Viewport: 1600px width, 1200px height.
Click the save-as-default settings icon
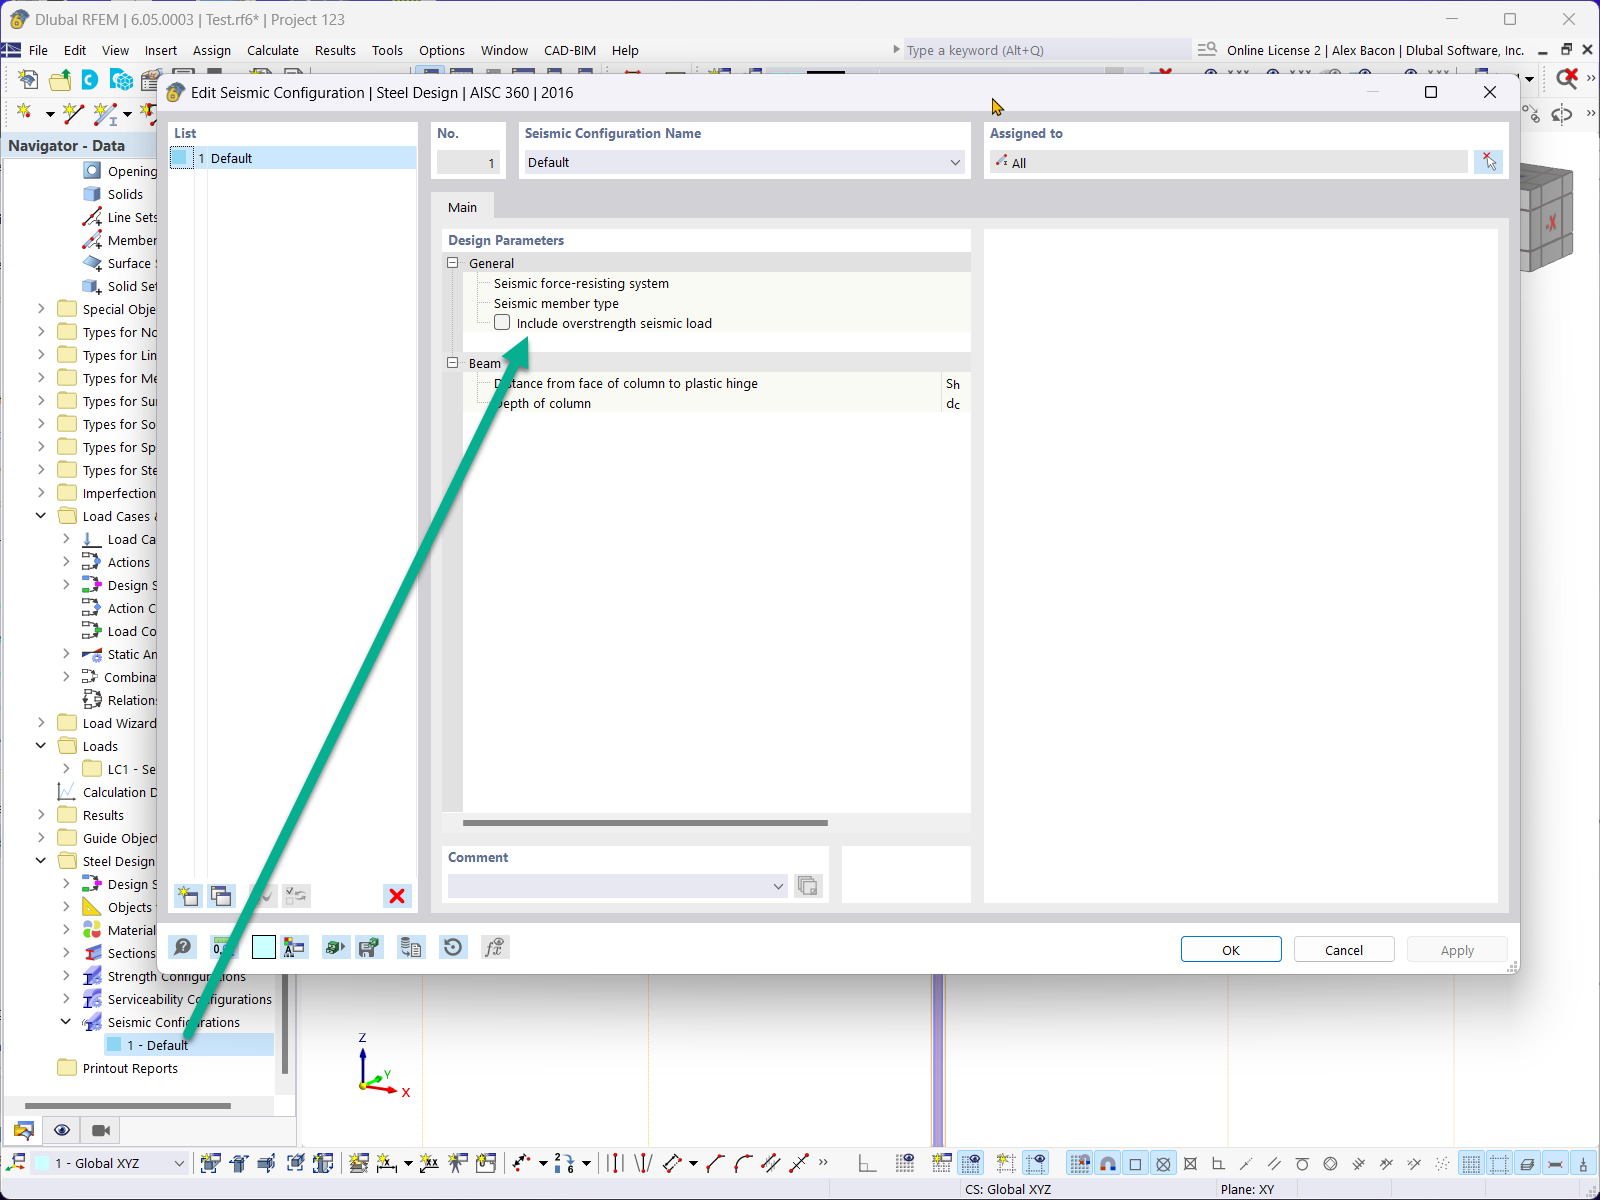click(x=370, y=947)
